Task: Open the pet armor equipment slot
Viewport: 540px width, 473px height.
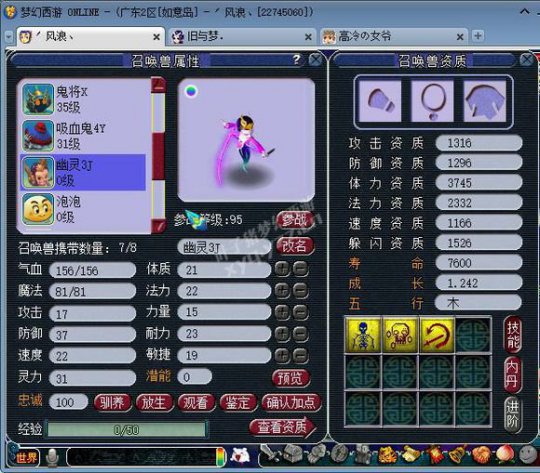Action: (484, 101)
